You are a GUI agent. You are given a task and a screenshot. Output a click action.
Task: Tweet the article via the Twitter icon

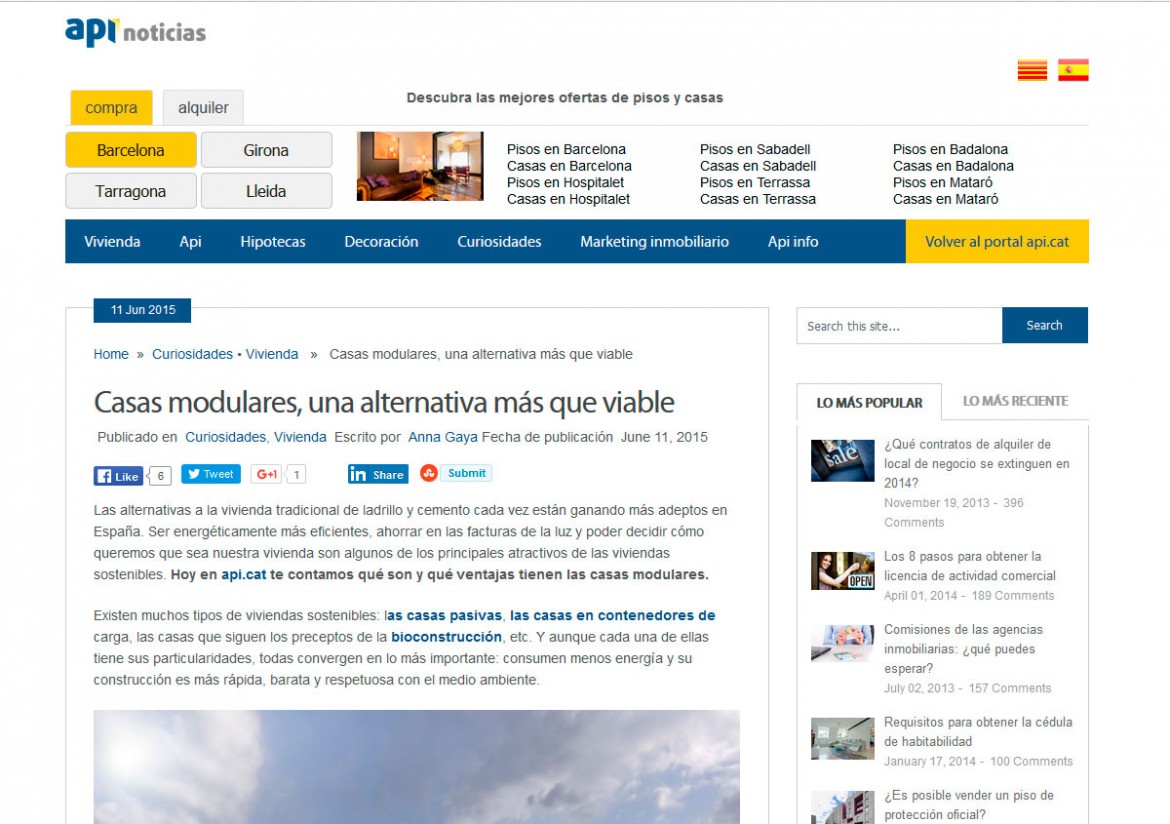[x=210, y=475]
